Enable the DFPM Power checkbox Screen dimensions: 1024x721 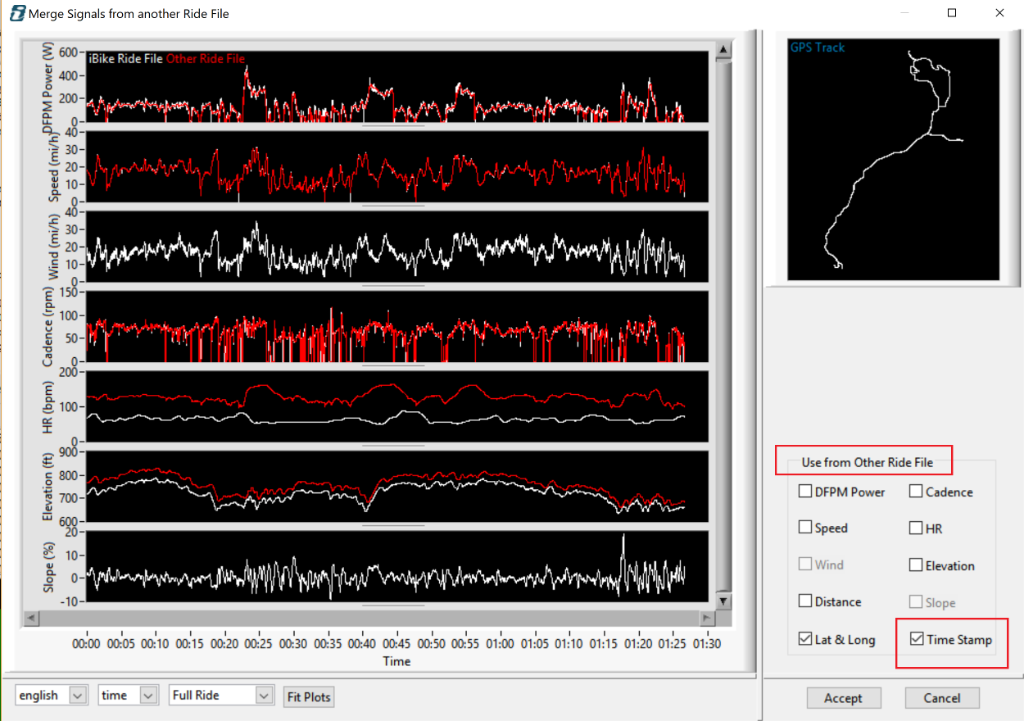[806, 491]
